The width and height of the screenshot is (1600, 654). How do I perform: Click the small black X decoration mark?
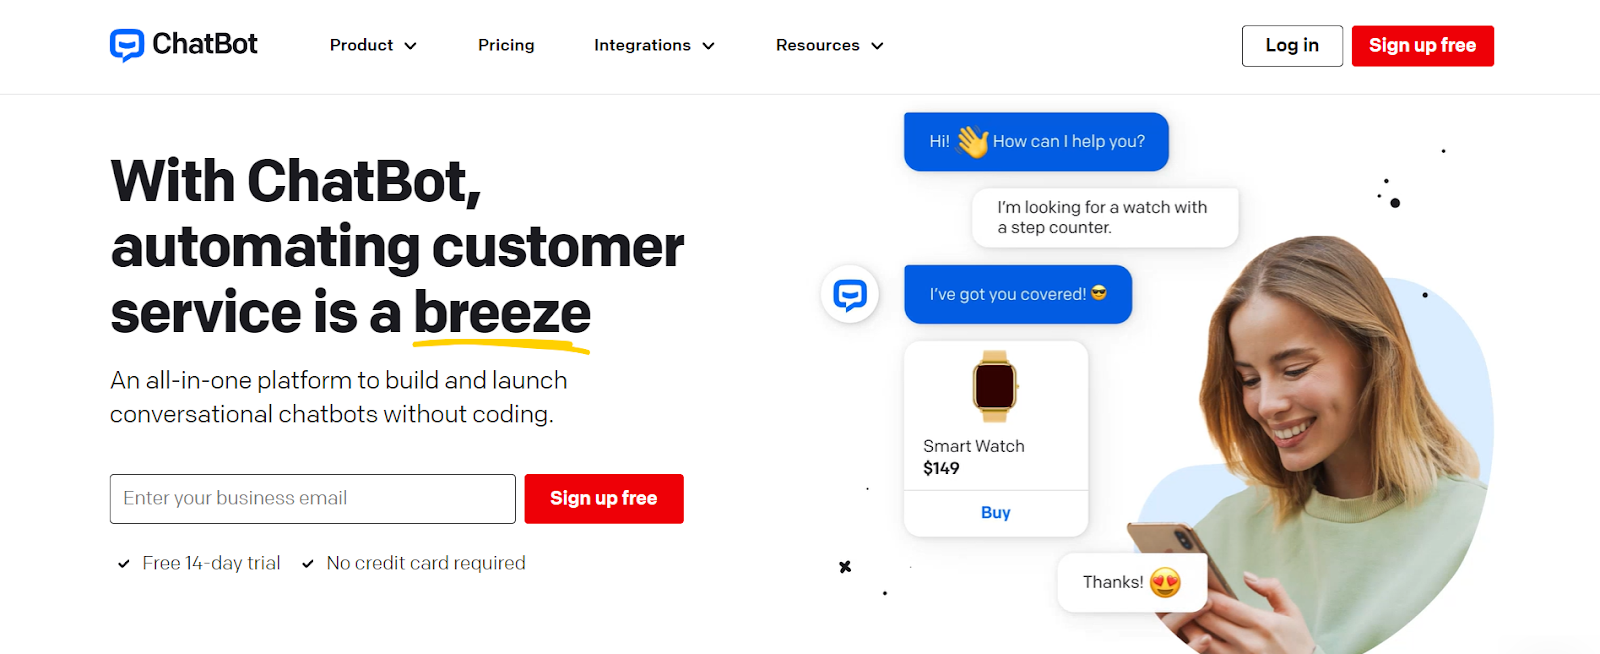coord(845,567)
